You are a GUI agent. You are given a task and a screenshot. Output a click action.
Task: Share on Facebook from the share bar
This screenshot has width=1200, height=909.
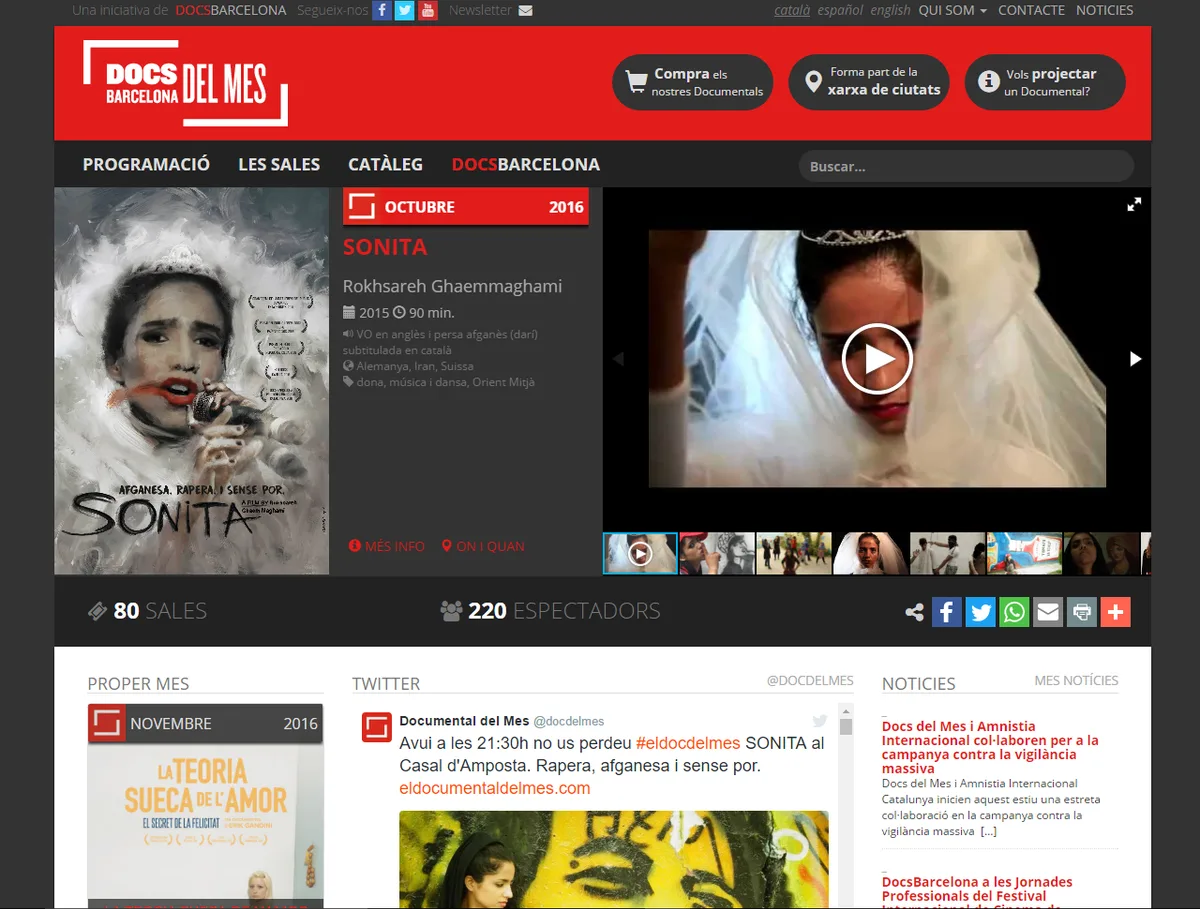tap(947, 612)
